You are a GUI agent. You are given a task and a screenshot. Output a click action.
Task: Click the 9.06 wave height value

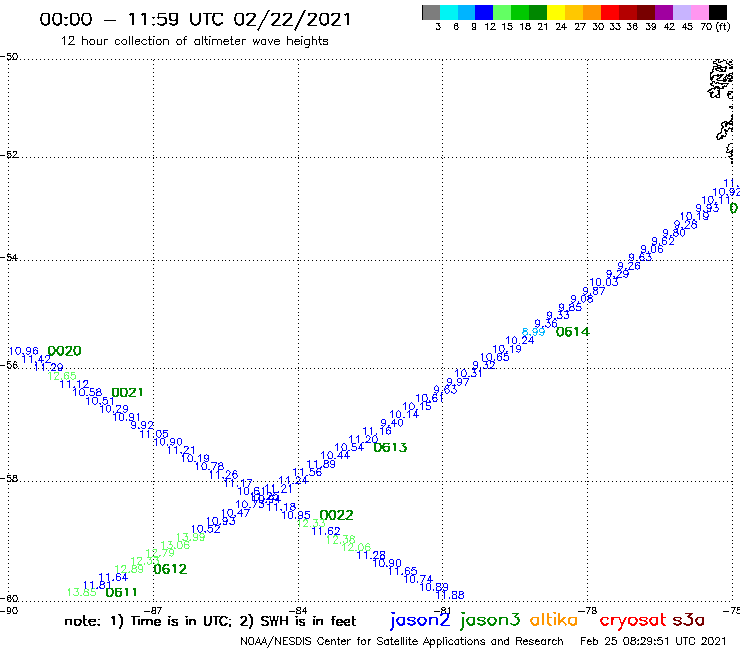[x=652, y=249]
